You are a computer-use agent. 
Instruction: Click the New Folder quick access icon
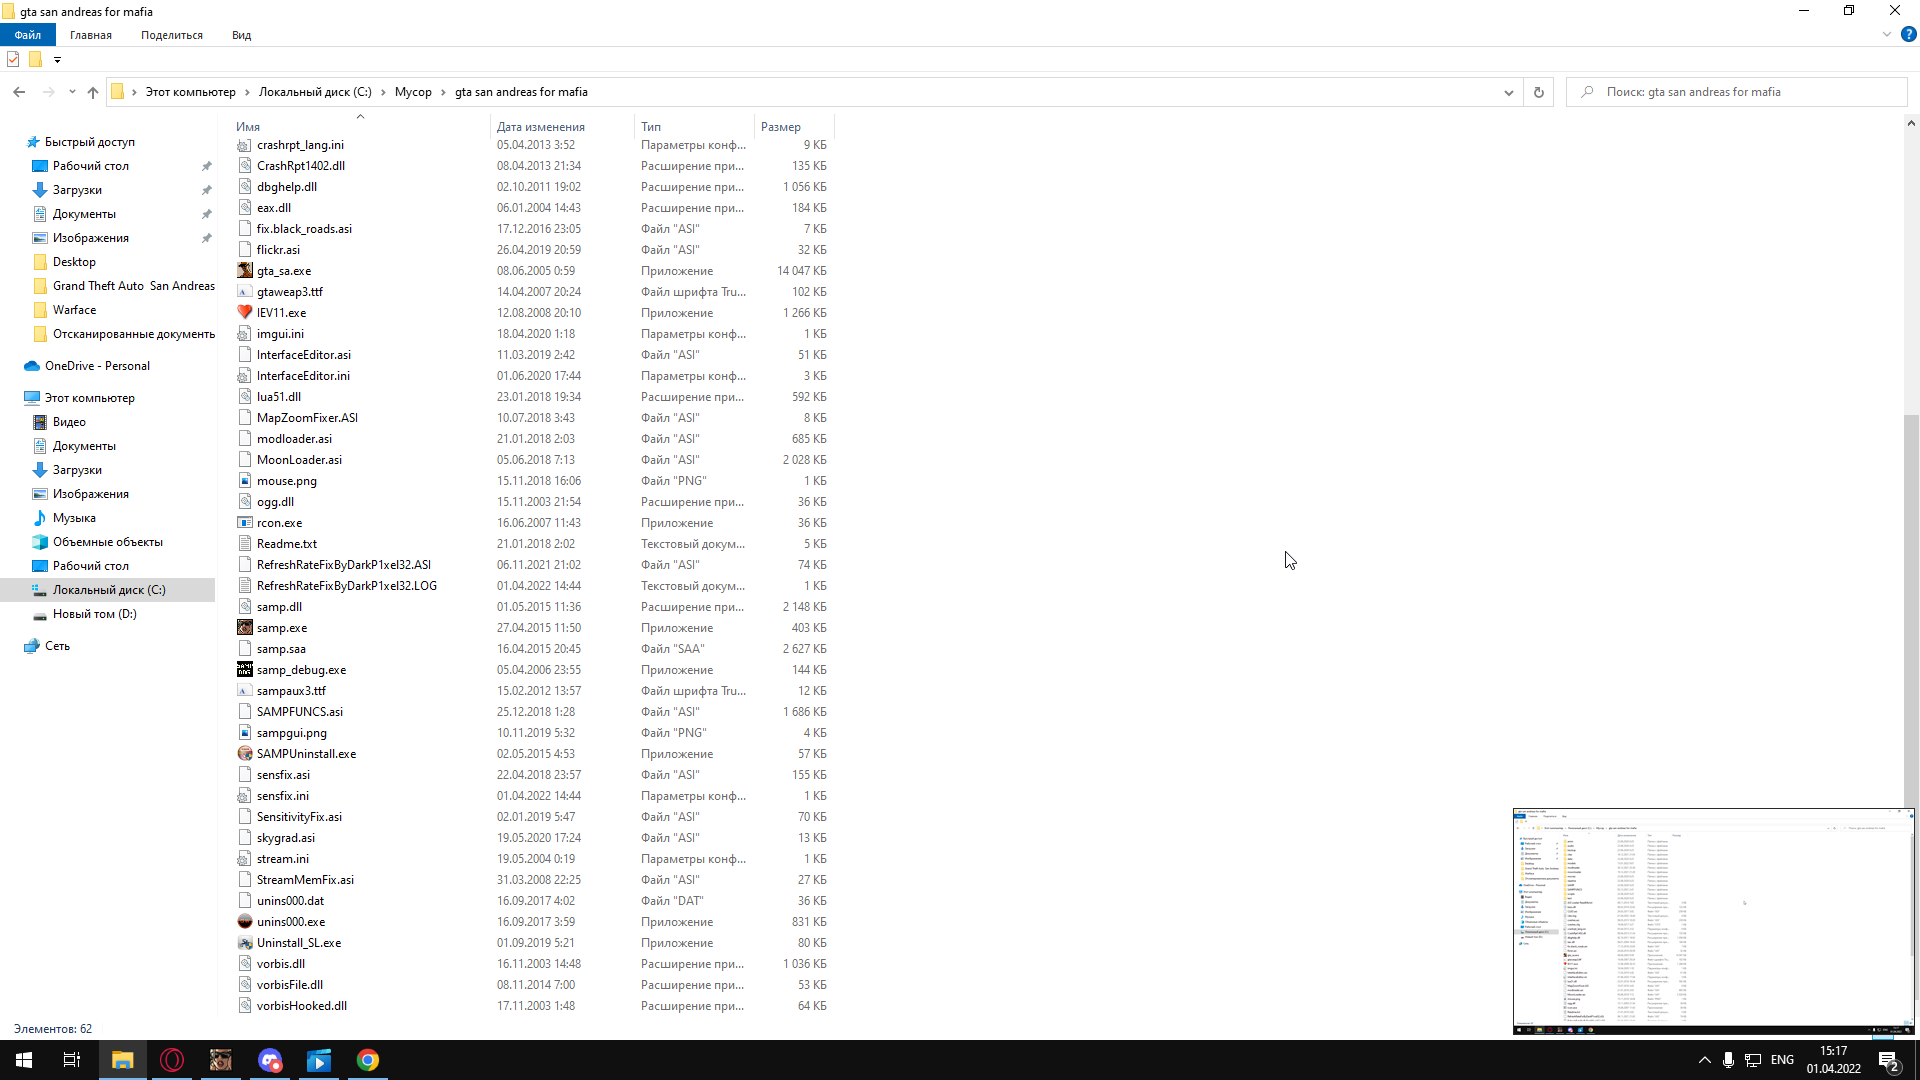point(36,60)
